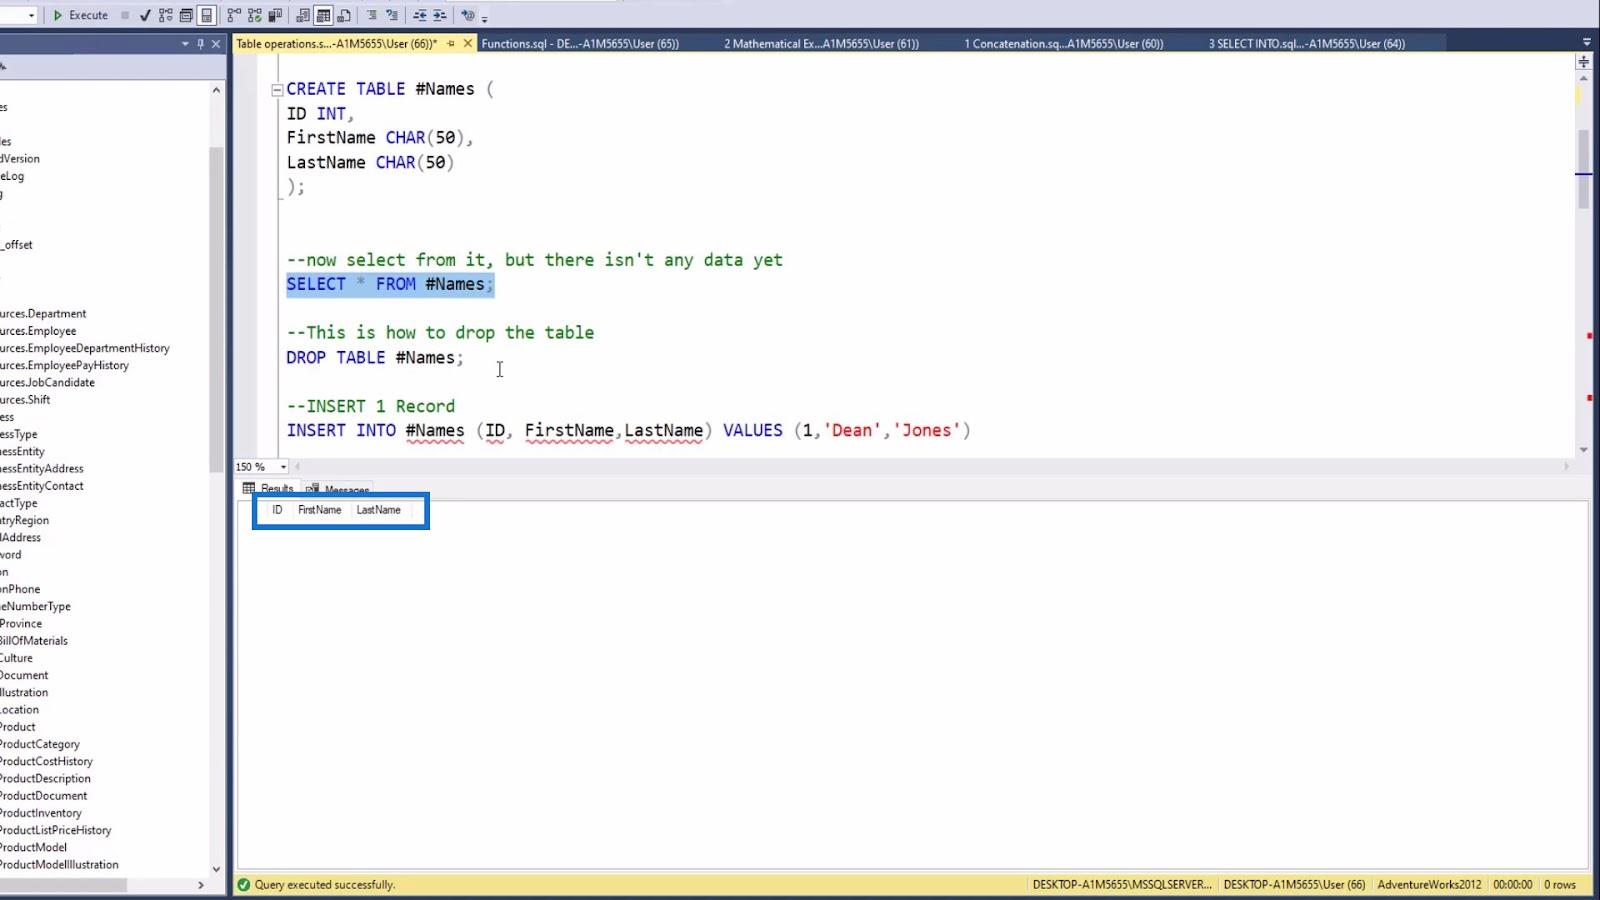Viewport: 1600px width, 900px height.
Task: Select the EmployeePayHistory tree item
Action: pos(64,365)
